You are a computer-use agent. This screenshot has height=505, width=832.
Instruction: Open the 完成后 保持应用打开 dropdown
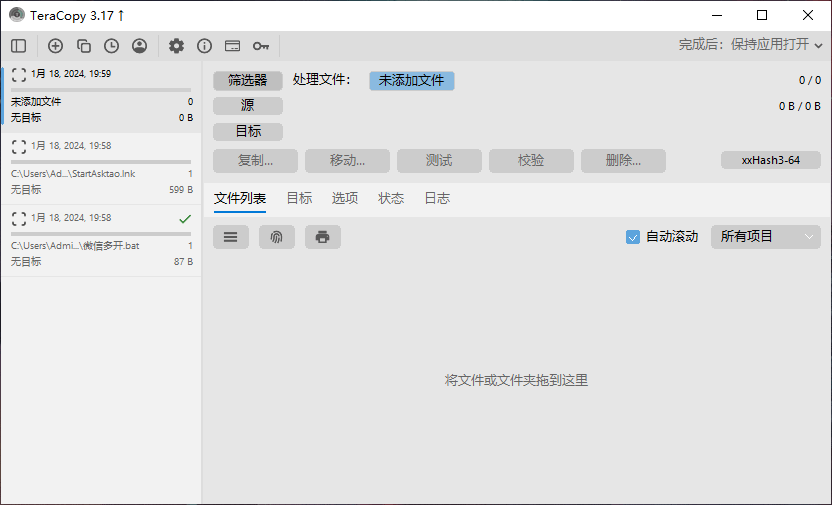click(750, 45)
